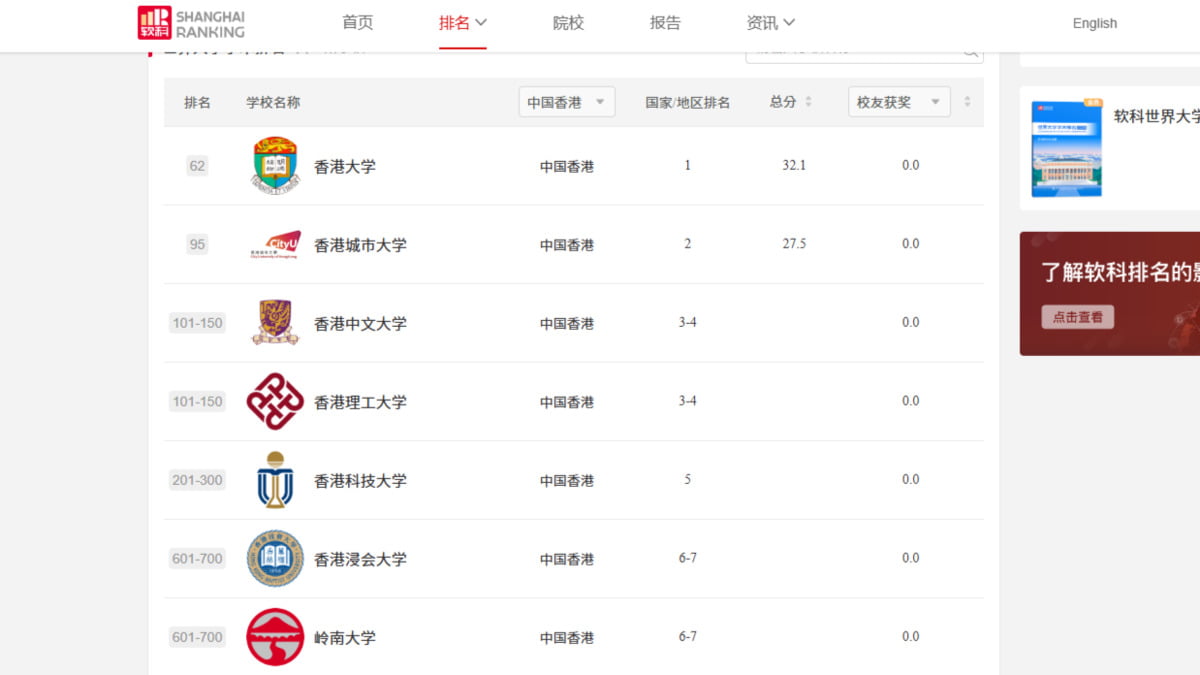
Task: Click the 国家/地区排名 column header
Action: point(688,102)
